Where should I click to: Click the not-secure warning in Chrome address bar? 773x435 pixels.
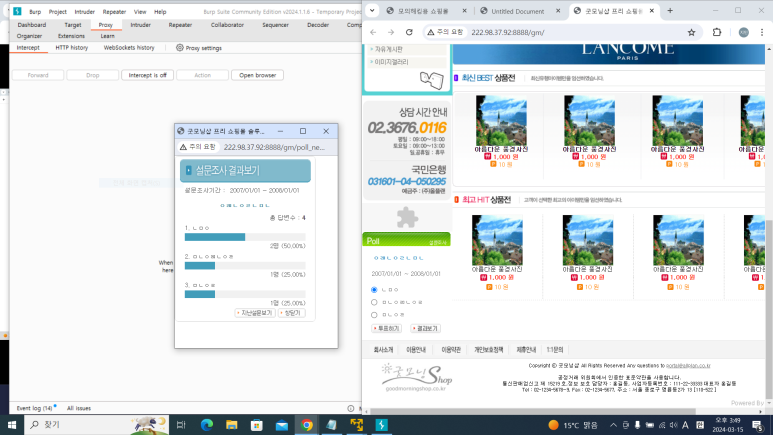pyautogui.click(x=445, y=32)
